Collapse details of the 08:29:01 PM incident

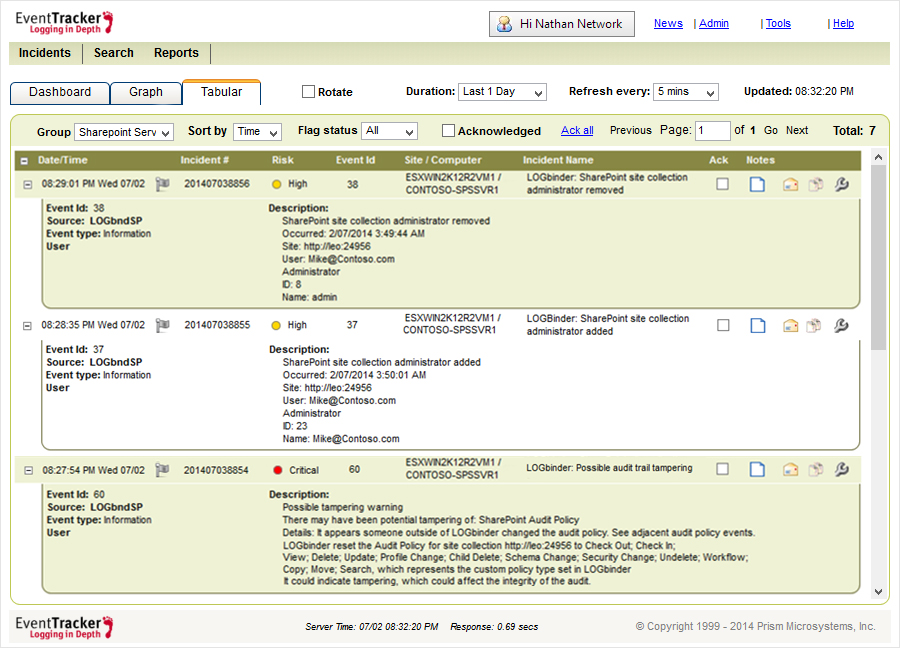pyautogui.click(x=28, y=185)
